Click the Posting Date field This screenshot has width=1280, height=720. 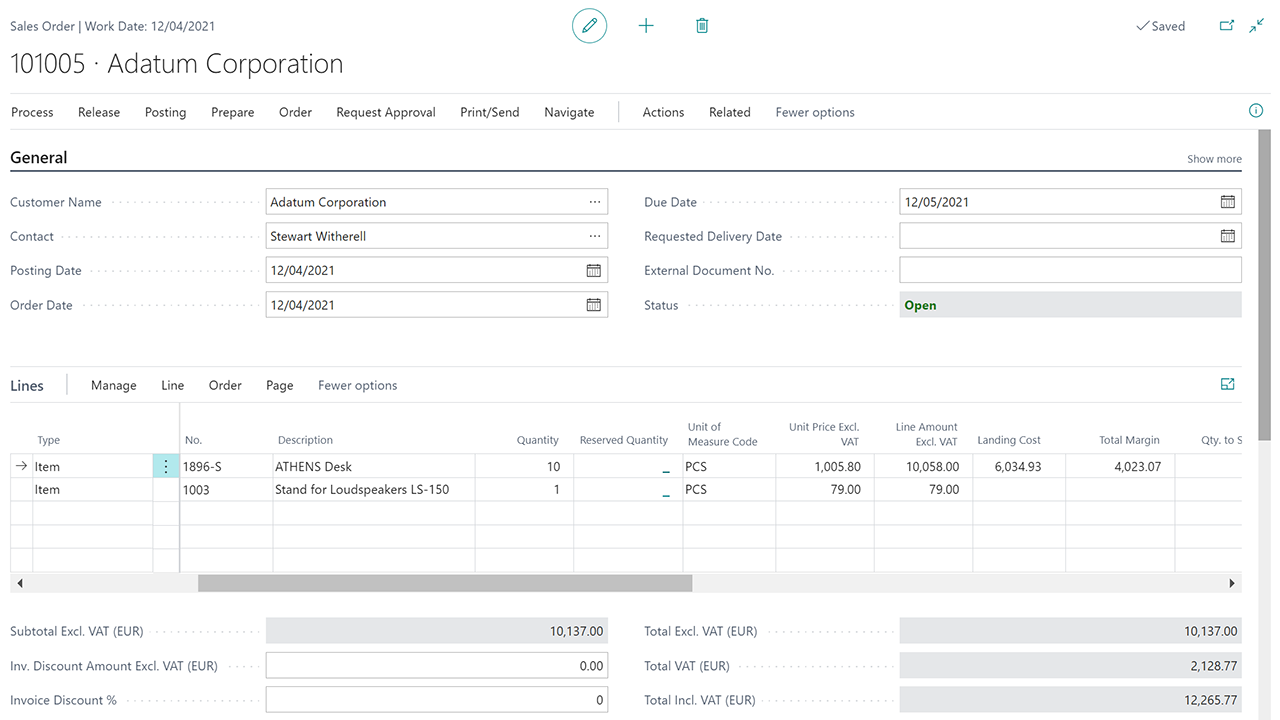[x=437, y=270]
